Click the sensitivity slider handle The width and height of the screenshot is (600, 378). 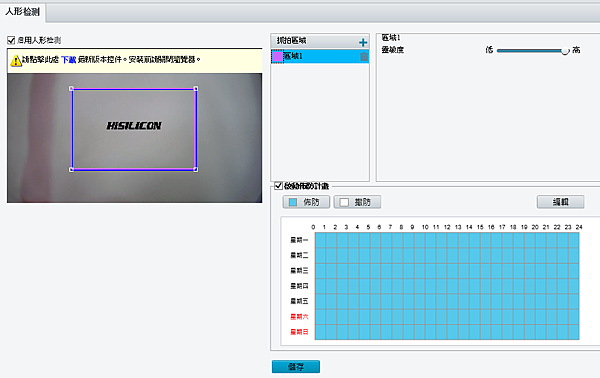coord(565,51)
